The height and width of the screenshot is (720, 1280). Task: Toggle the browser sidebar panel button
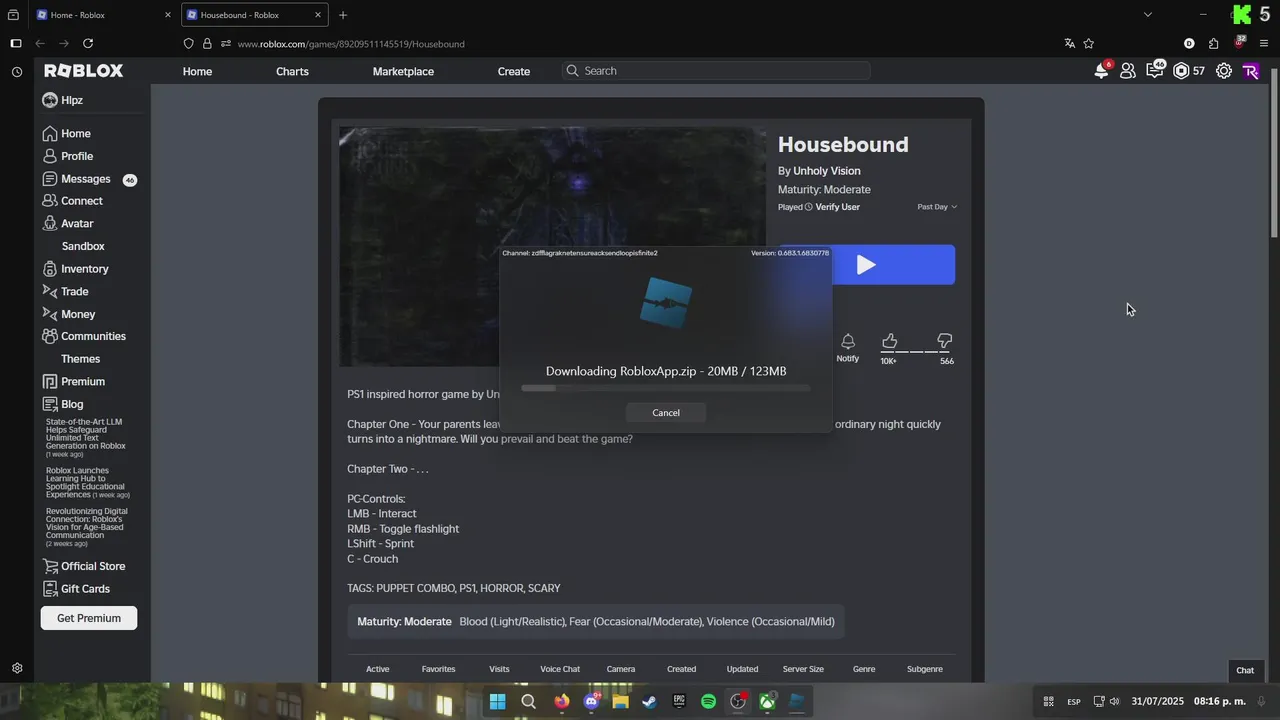click(15, 43)
